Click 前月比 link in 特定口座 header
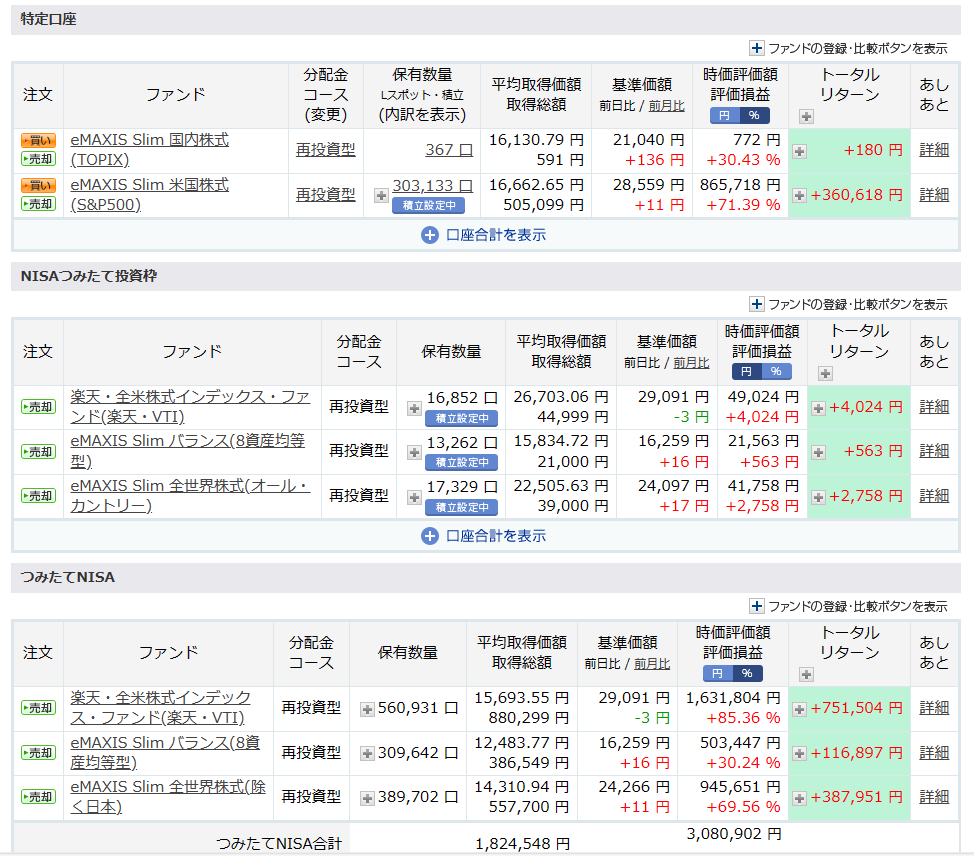974x856 pixels. pos(667,106)
